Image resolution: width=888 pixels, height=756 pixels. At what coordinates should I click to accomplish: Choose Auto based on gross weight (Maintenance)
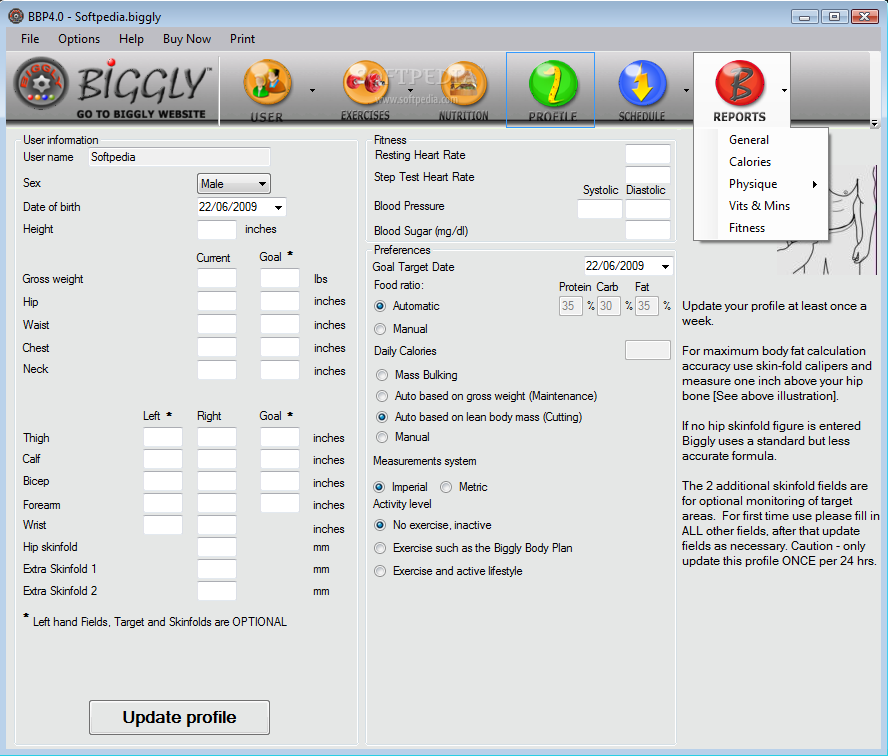tap(382, 396)
